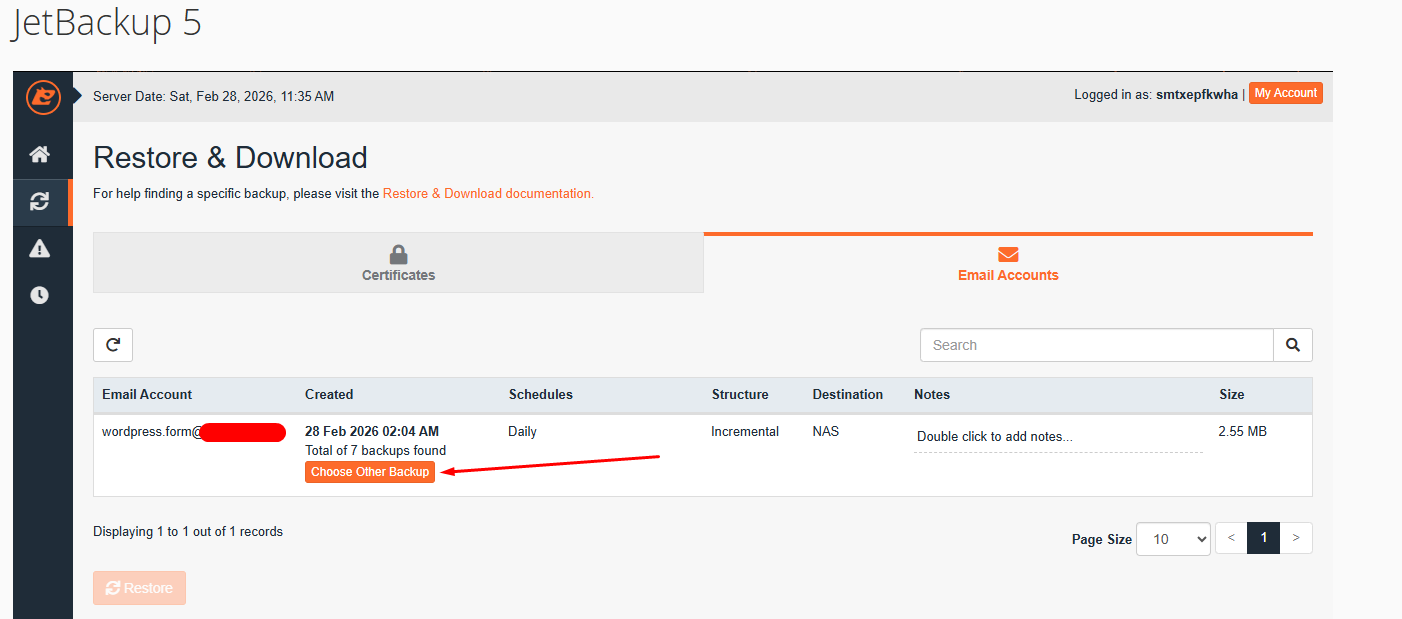This screenshot has width=1402, height=619.
Task: Go to the next page arrow
Action: (1296, 538)
